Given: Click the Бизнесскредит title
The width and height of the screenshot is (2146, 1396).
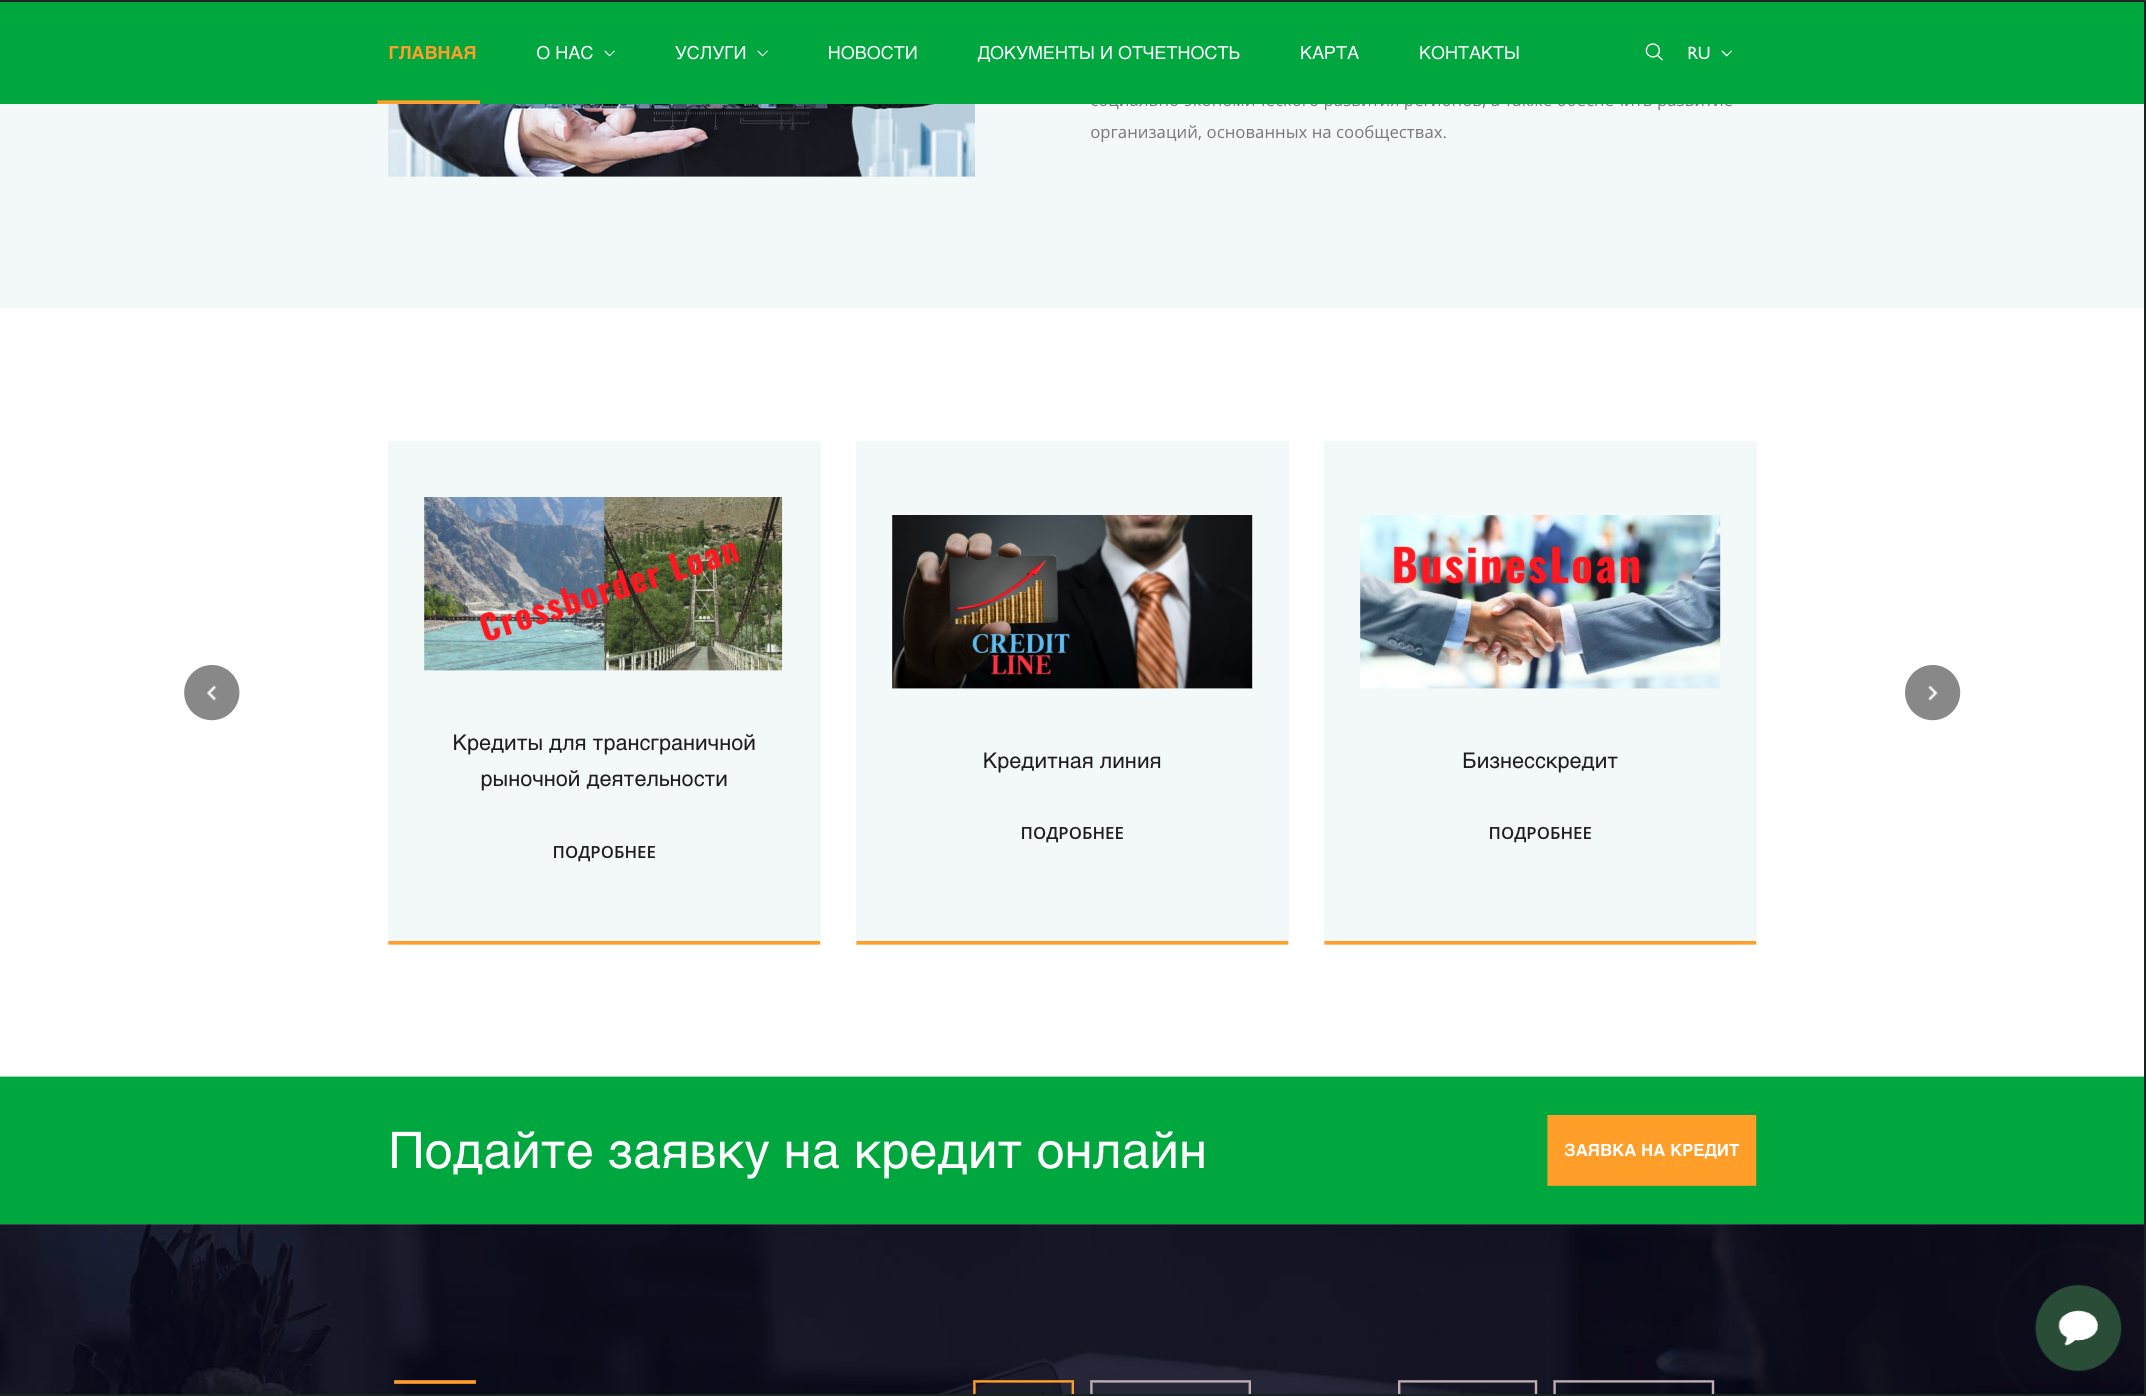Looking at the screenshot, I should [x=1540, y=761].
